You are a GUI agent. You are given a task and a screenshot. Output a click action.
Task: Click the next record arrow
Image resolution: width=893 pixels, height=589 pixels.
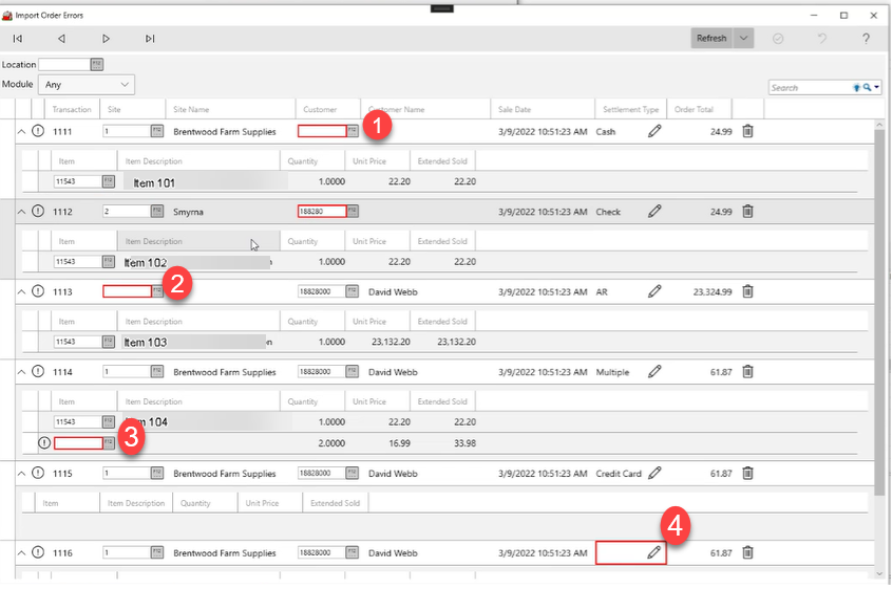pos(106,39)
